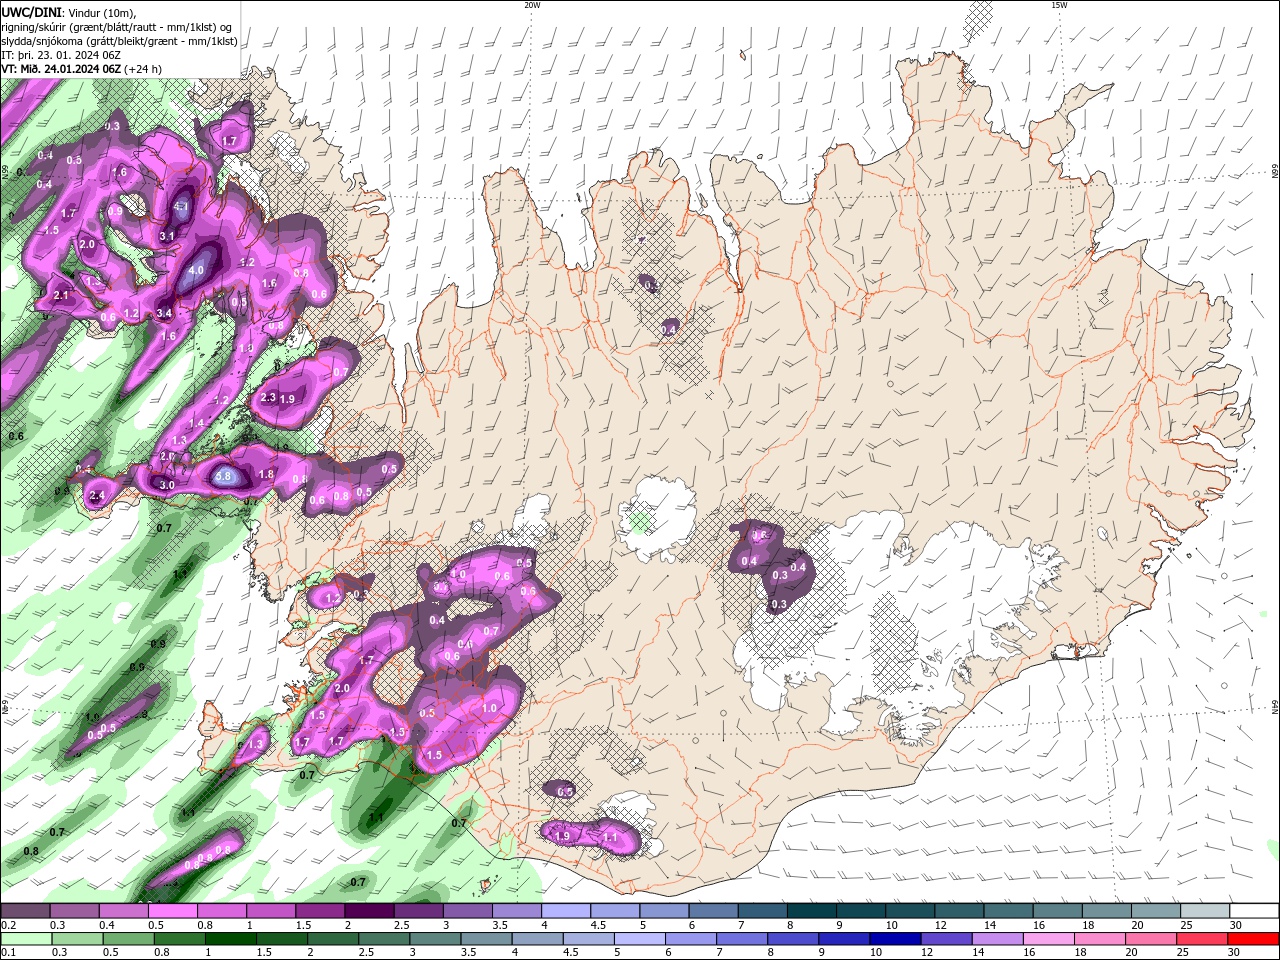Click the 'VT: Mið. 24.01.2024 06Z' valid time
1280x960 pixels.
point(62,69)
